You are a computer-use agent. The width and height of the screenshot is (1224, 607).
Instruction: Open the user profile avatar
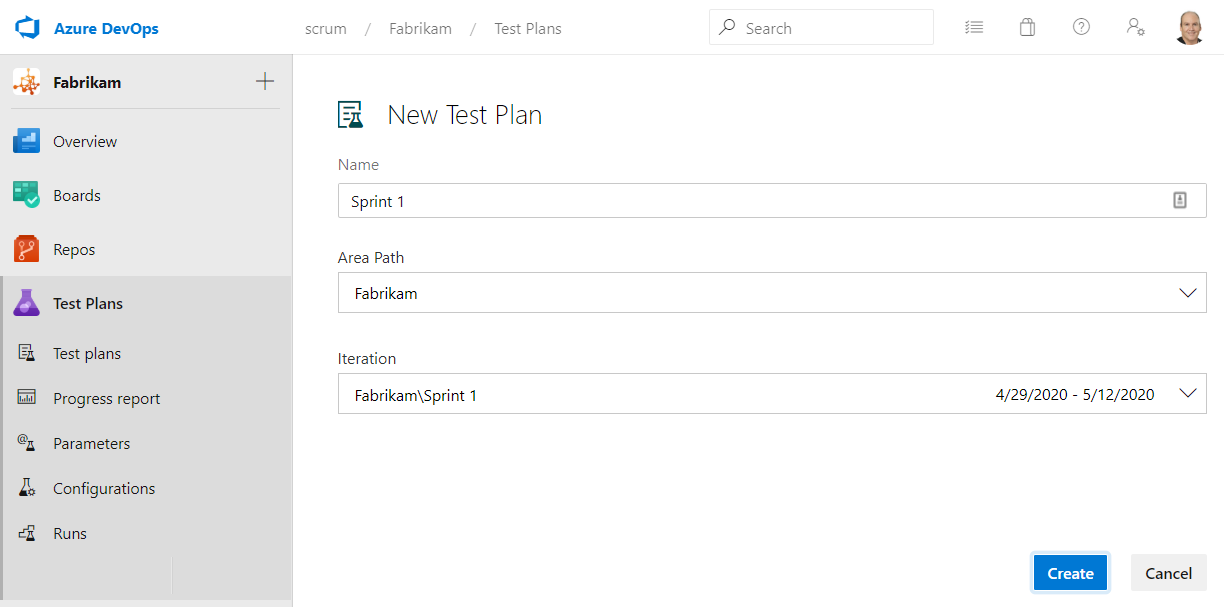[x=1189, y=28]
